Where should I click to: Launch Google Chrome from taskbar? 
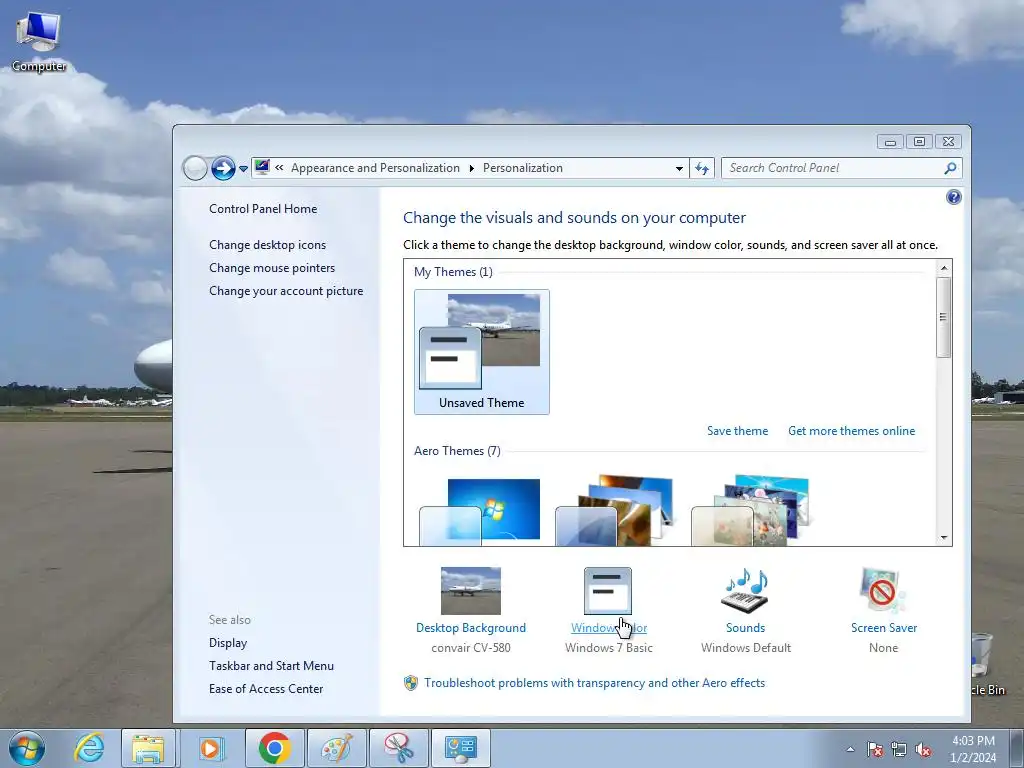click(274, 748)
